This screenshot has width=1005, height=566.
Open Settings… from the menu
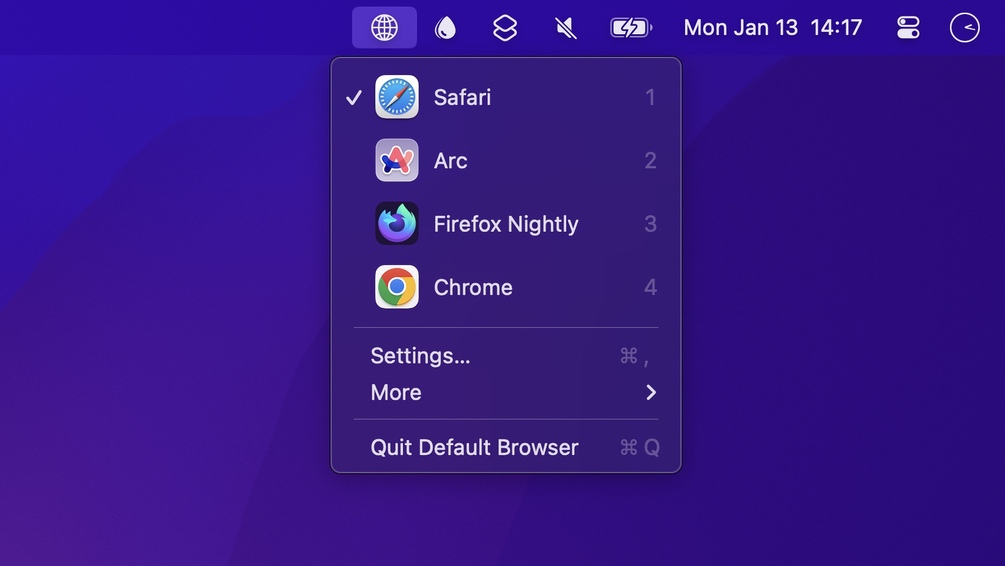(x=506, y=356)
